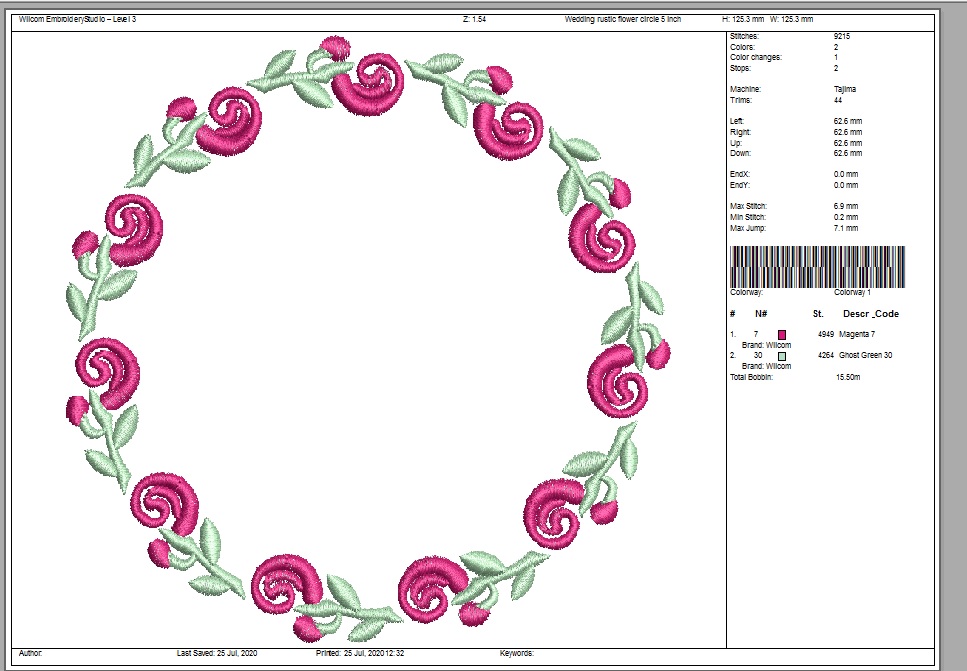The width and height of the screenshot is (967, 671).
Task: Click the Trims value 44
Action: (x=838, y=100)
